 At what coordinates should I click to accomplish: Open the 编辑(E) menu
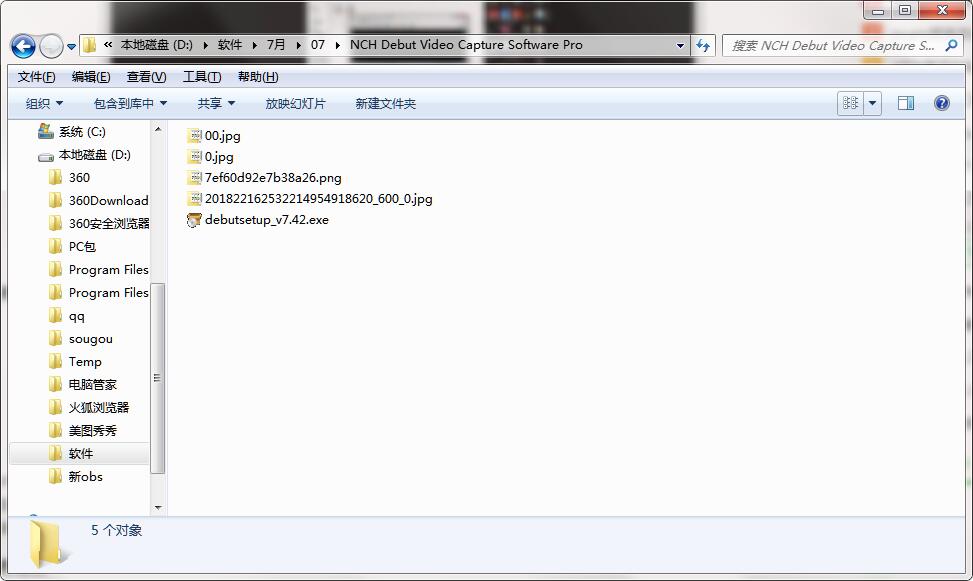click(91, 76)
